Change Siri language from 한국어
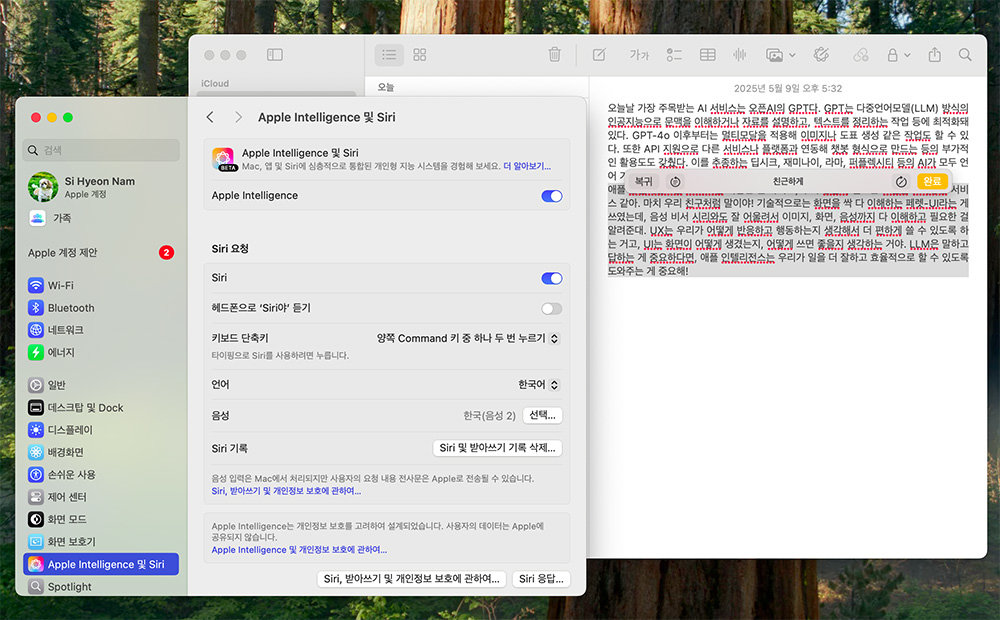1000x620 pixels. tap(539, 384)
